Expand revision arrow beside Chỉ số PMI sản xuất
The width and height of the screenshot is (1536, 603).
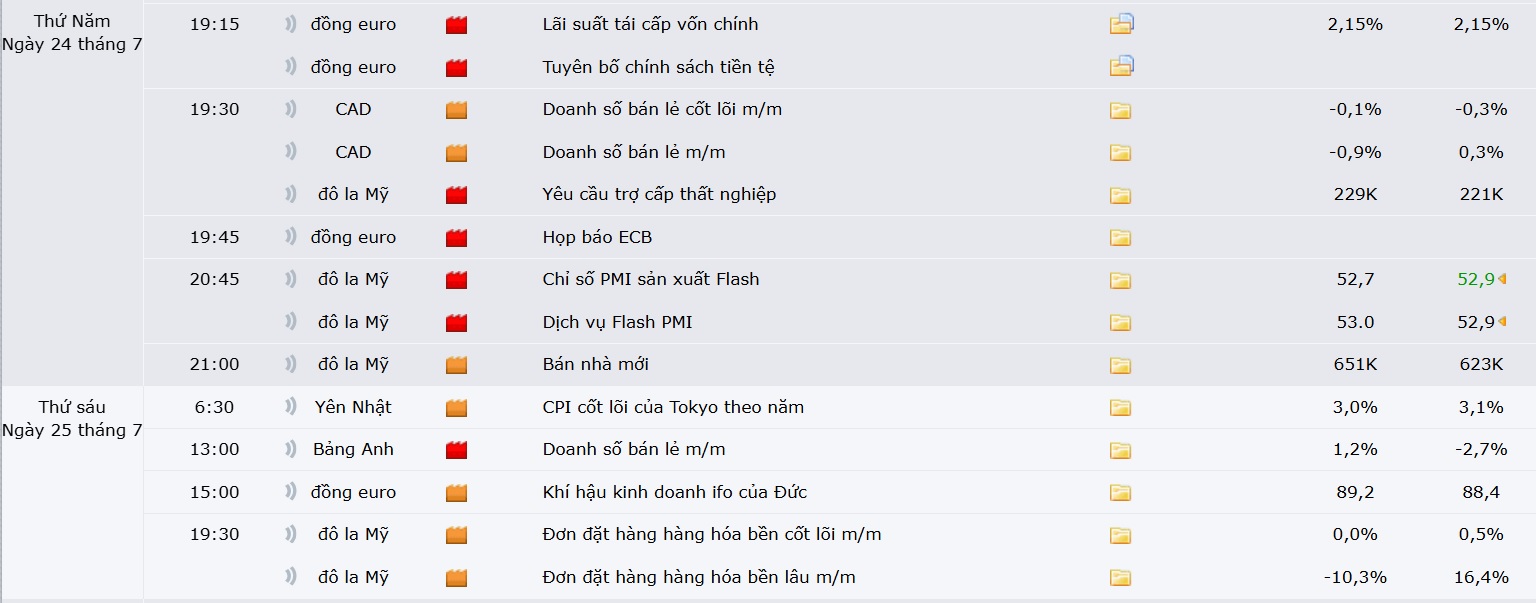1502,279
